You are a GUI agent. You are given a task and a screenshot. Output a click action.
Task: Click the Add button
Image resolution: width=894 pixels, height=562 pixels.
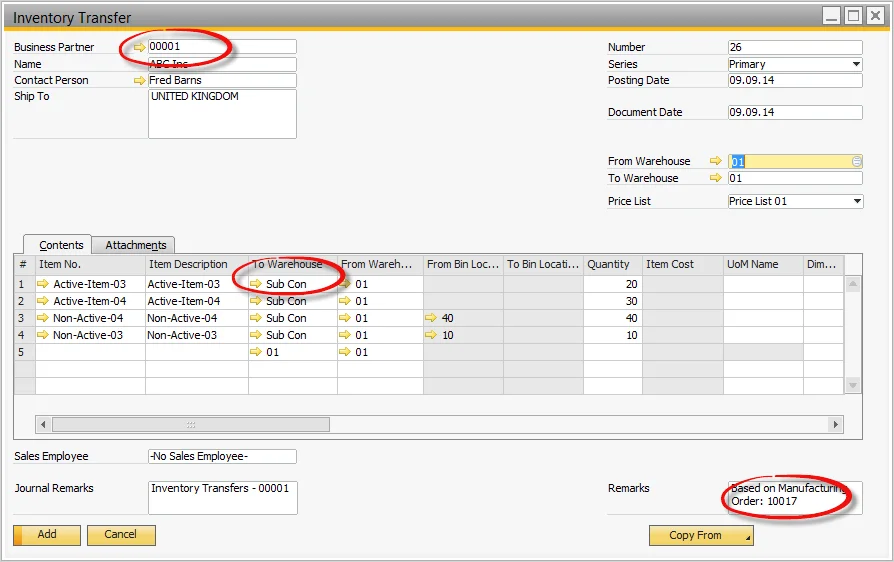coord(47,535)
